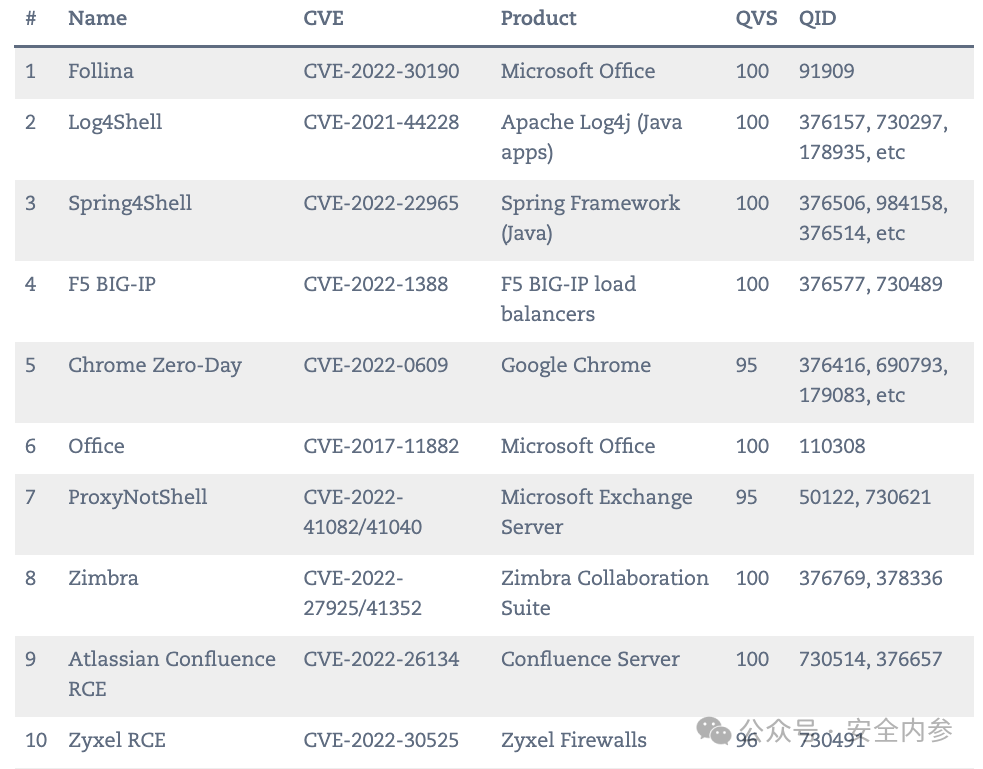Click the Name column header

point(97,18)
